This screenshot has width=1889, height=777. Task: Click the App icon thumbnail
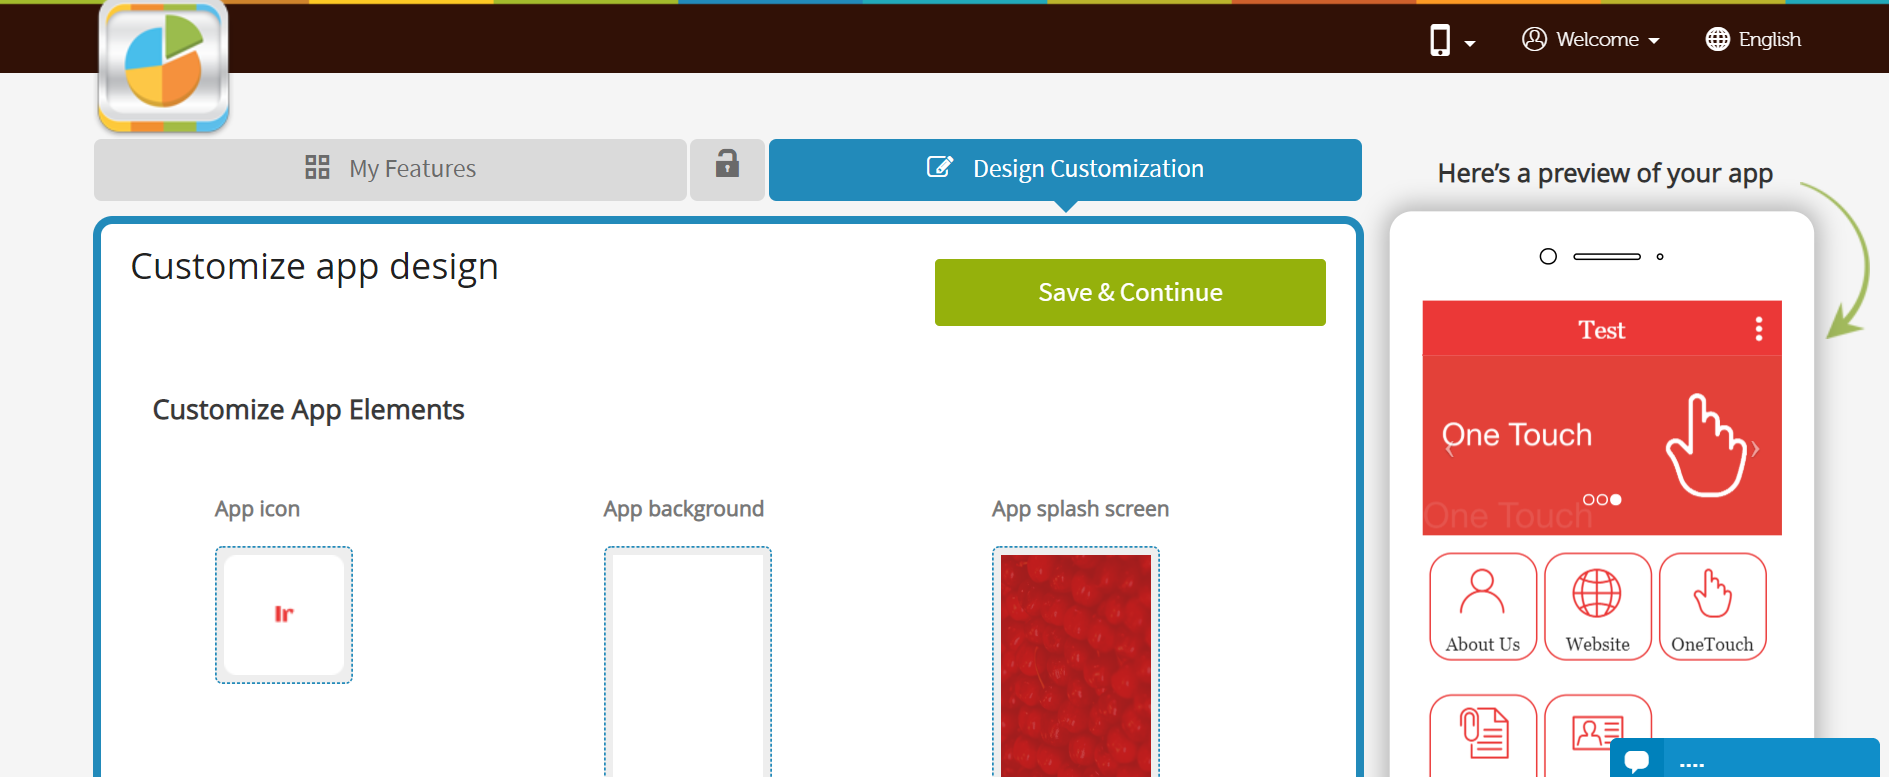[x=284, y=615]
